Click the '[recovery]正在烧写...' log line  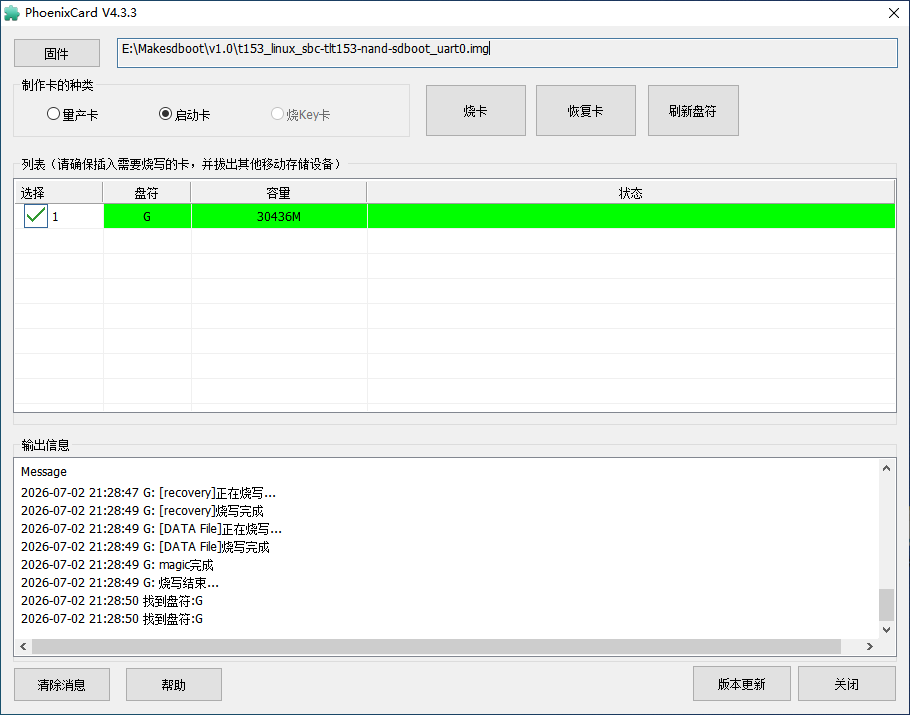pos(149,493)
